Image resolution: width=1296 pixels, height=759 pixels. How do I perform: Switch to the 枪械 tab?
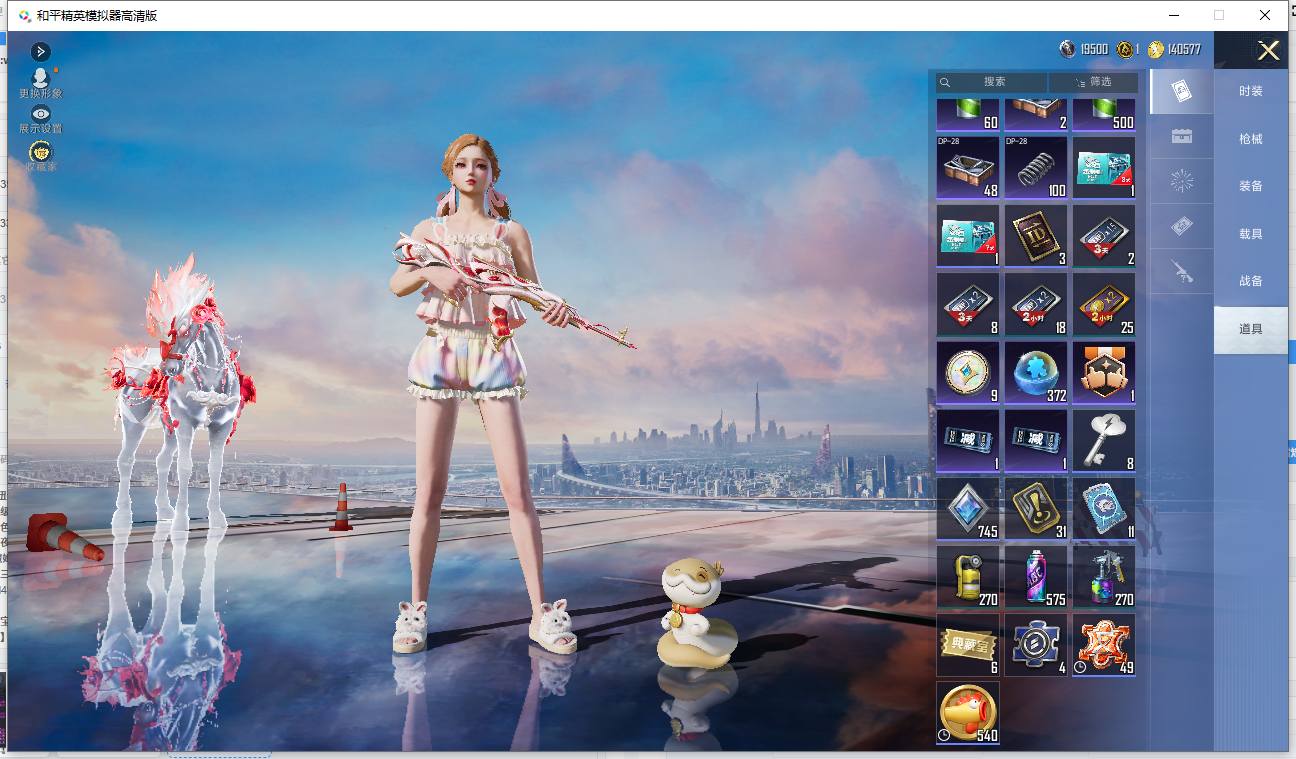coord(1250,139)
